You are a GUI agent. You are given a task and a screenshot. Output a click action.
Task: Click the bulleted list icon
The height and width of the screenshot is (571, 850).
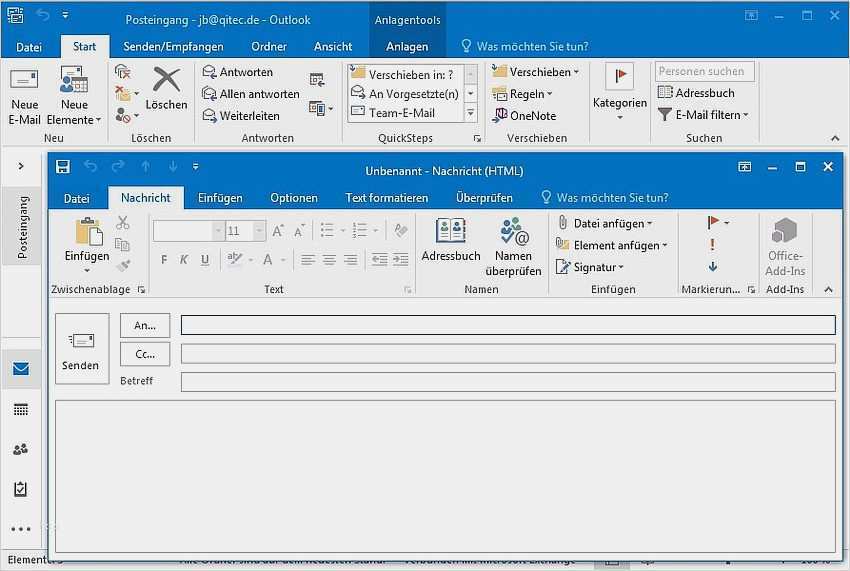[327, 230]
